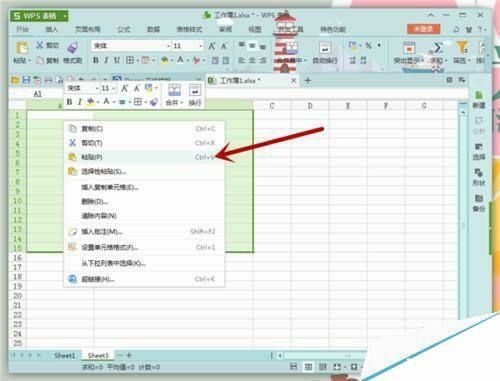Click the A1 name box field
Viewport: 500px width, 381px height.
37,94
